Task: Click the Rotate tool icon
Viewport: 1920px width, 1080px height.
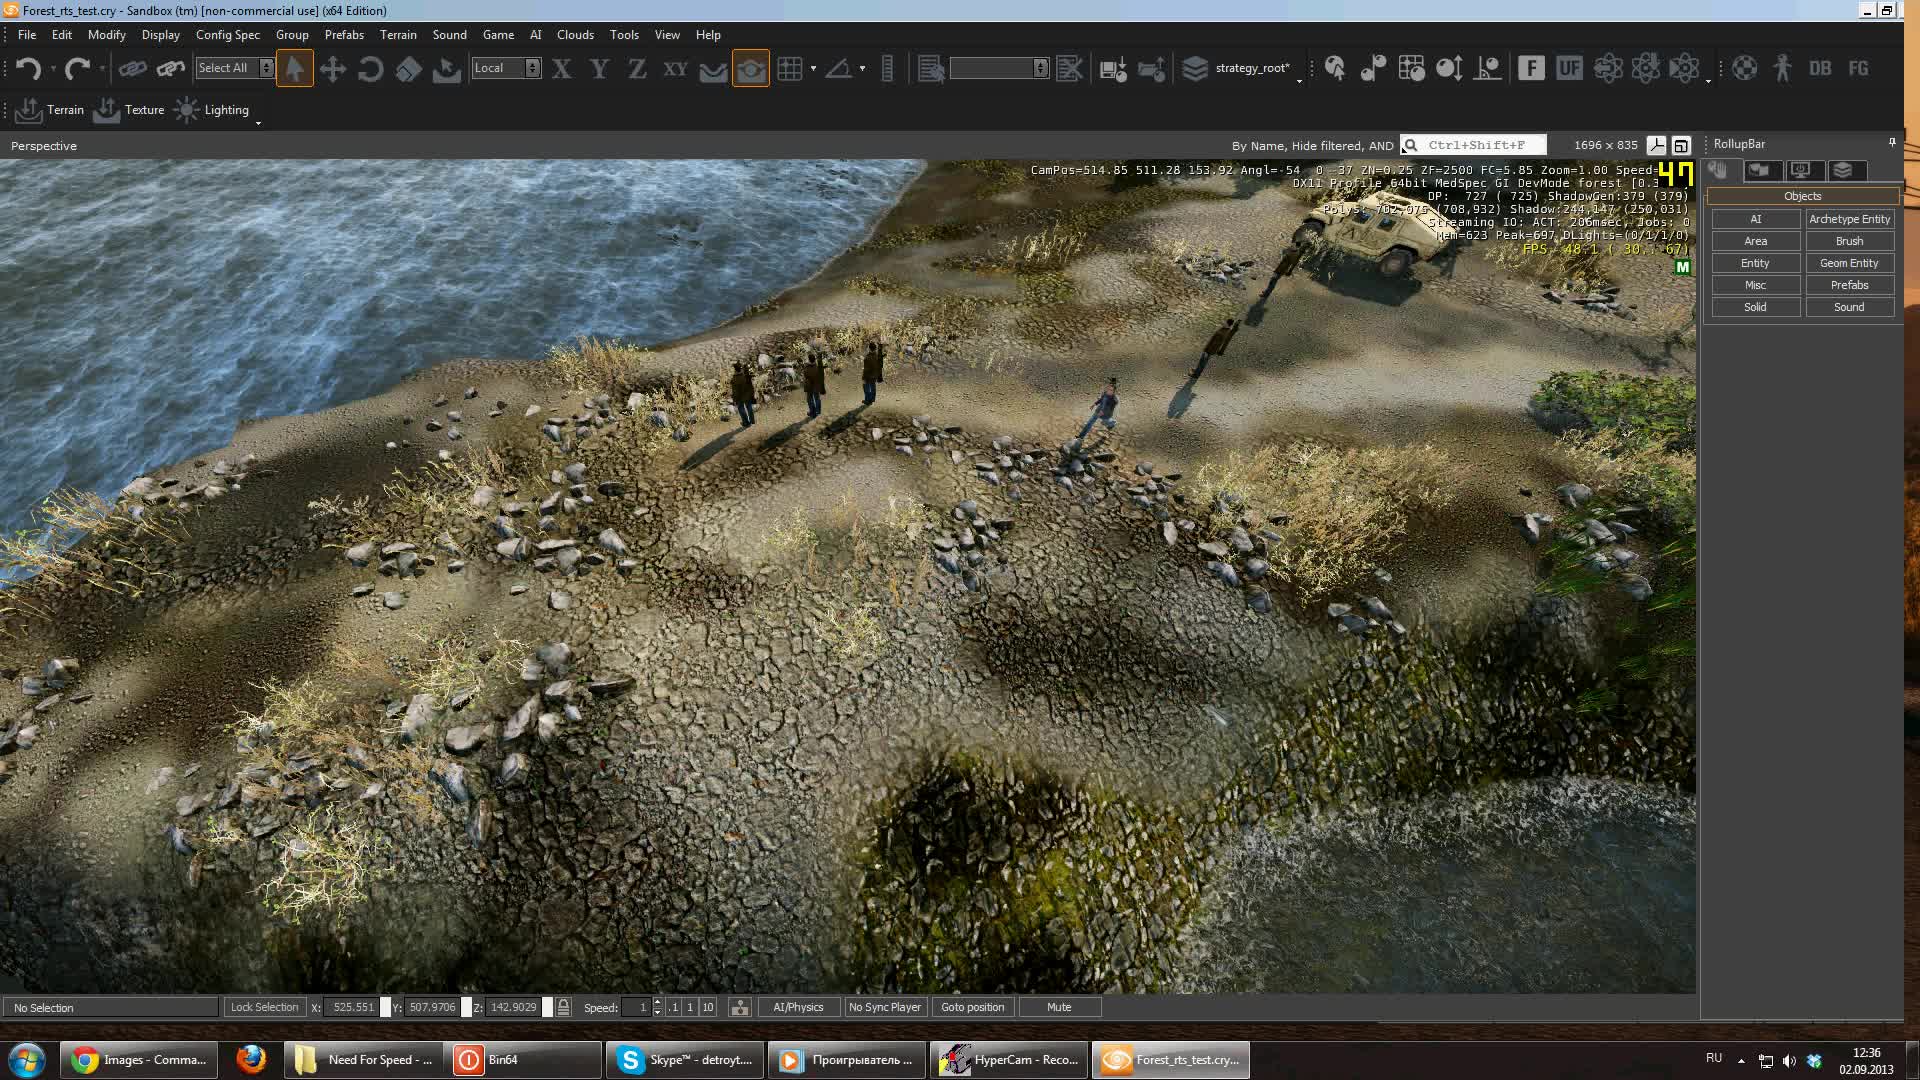Action: [x=369, y=69]
